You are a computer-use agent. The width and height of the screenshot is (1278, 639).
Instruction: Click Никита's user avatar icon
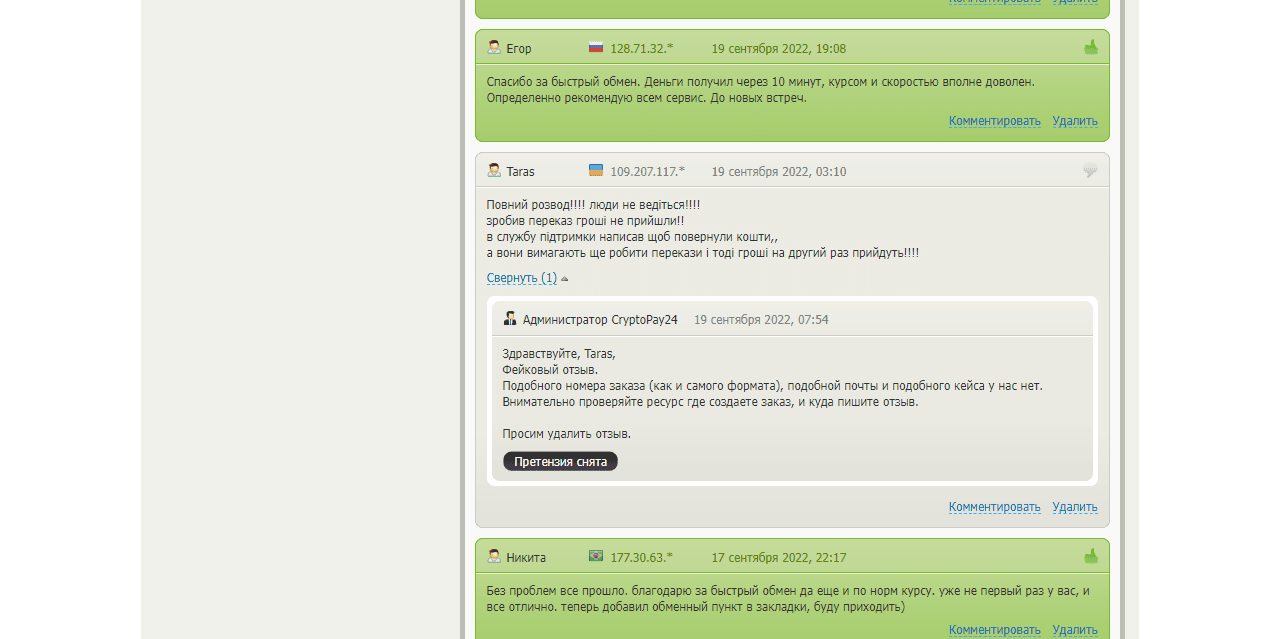[x=494, y=556]
